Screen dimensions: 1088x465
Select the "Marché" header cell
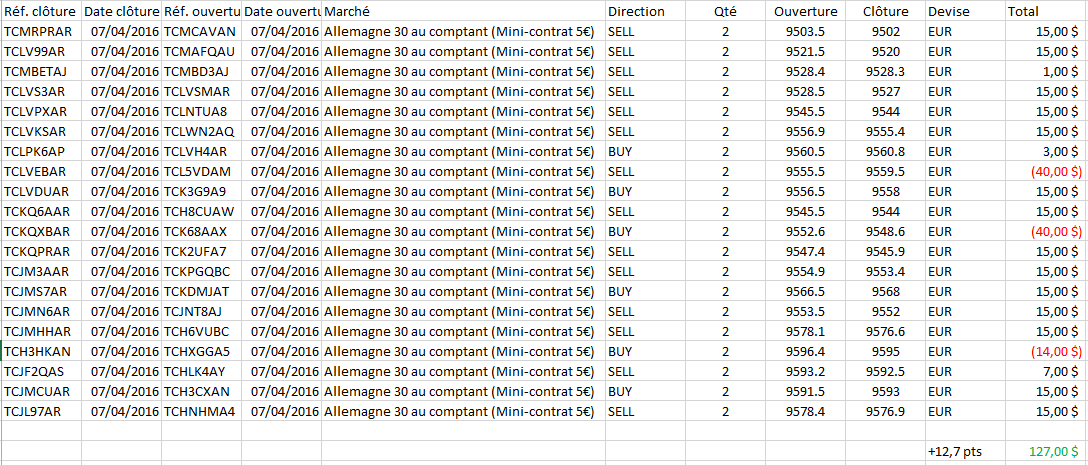point(463,11)
